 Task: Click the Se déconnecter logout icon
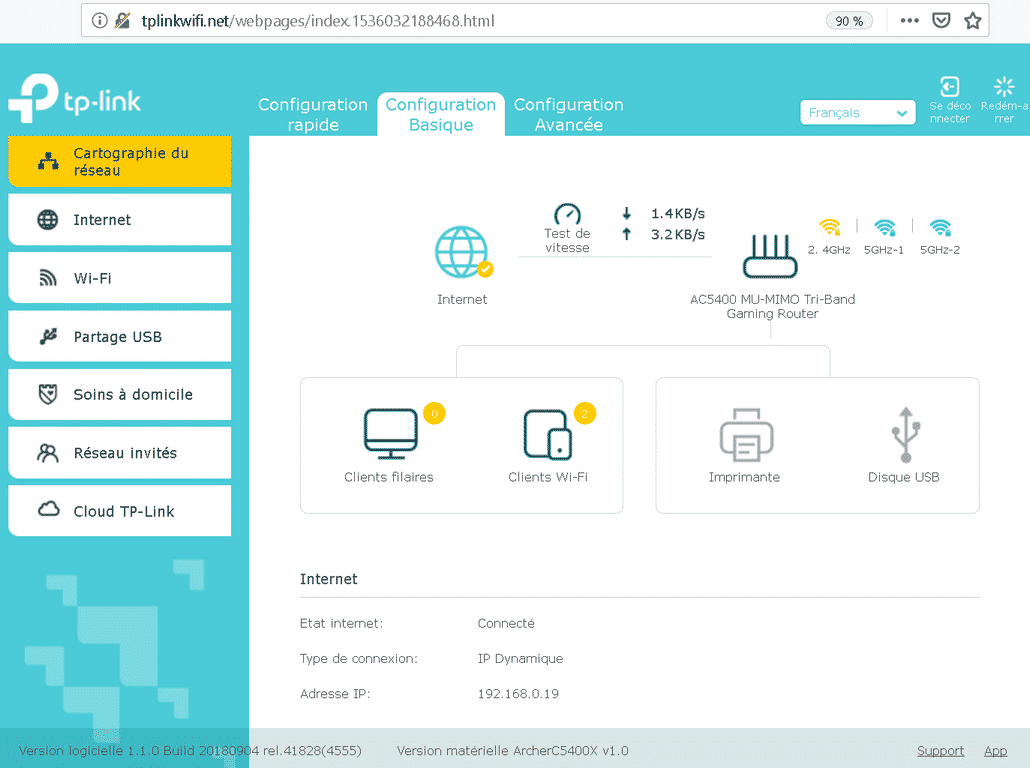[949, 86]
